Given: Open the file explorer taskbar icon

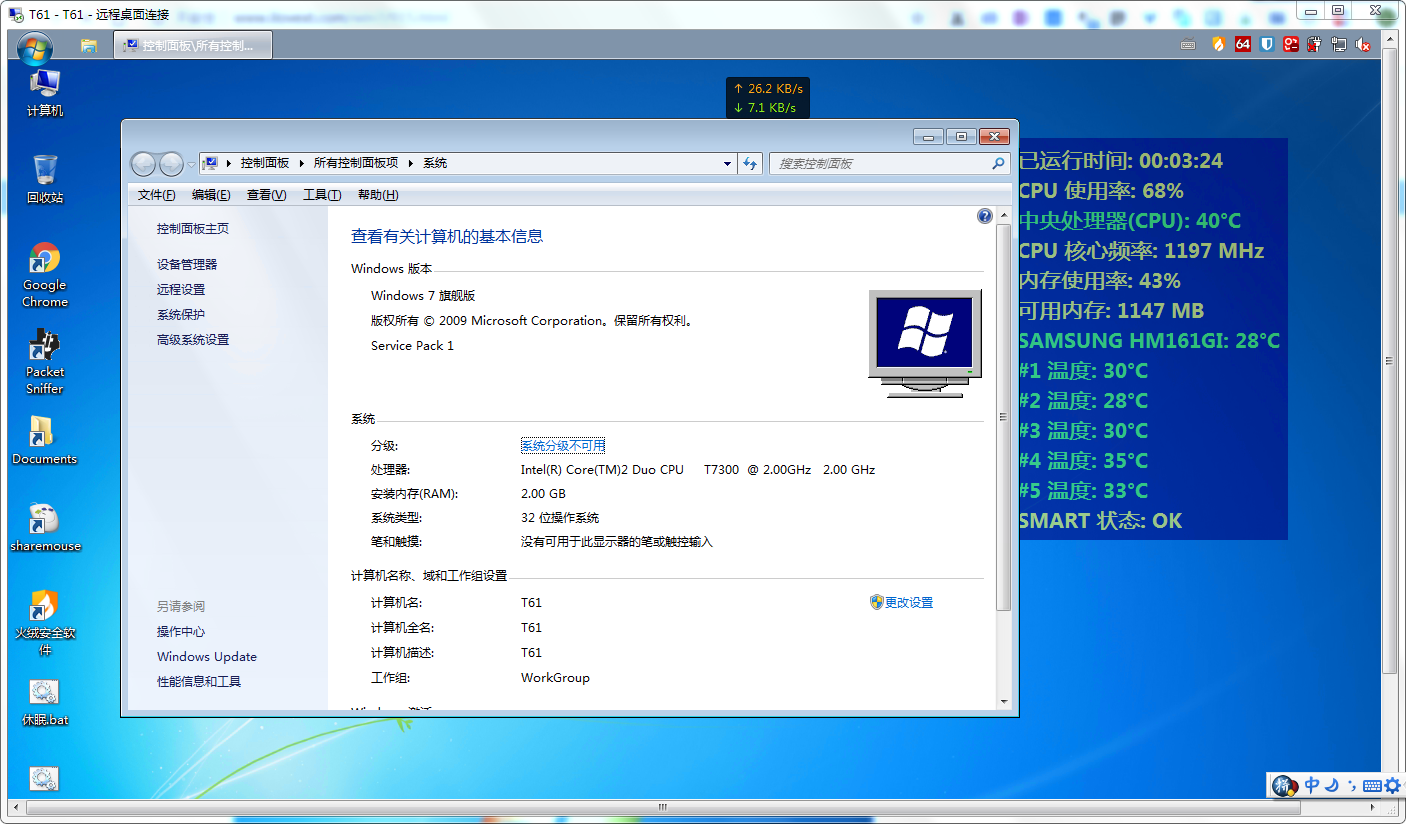Looking at the screenshot, I should point(89,45).
